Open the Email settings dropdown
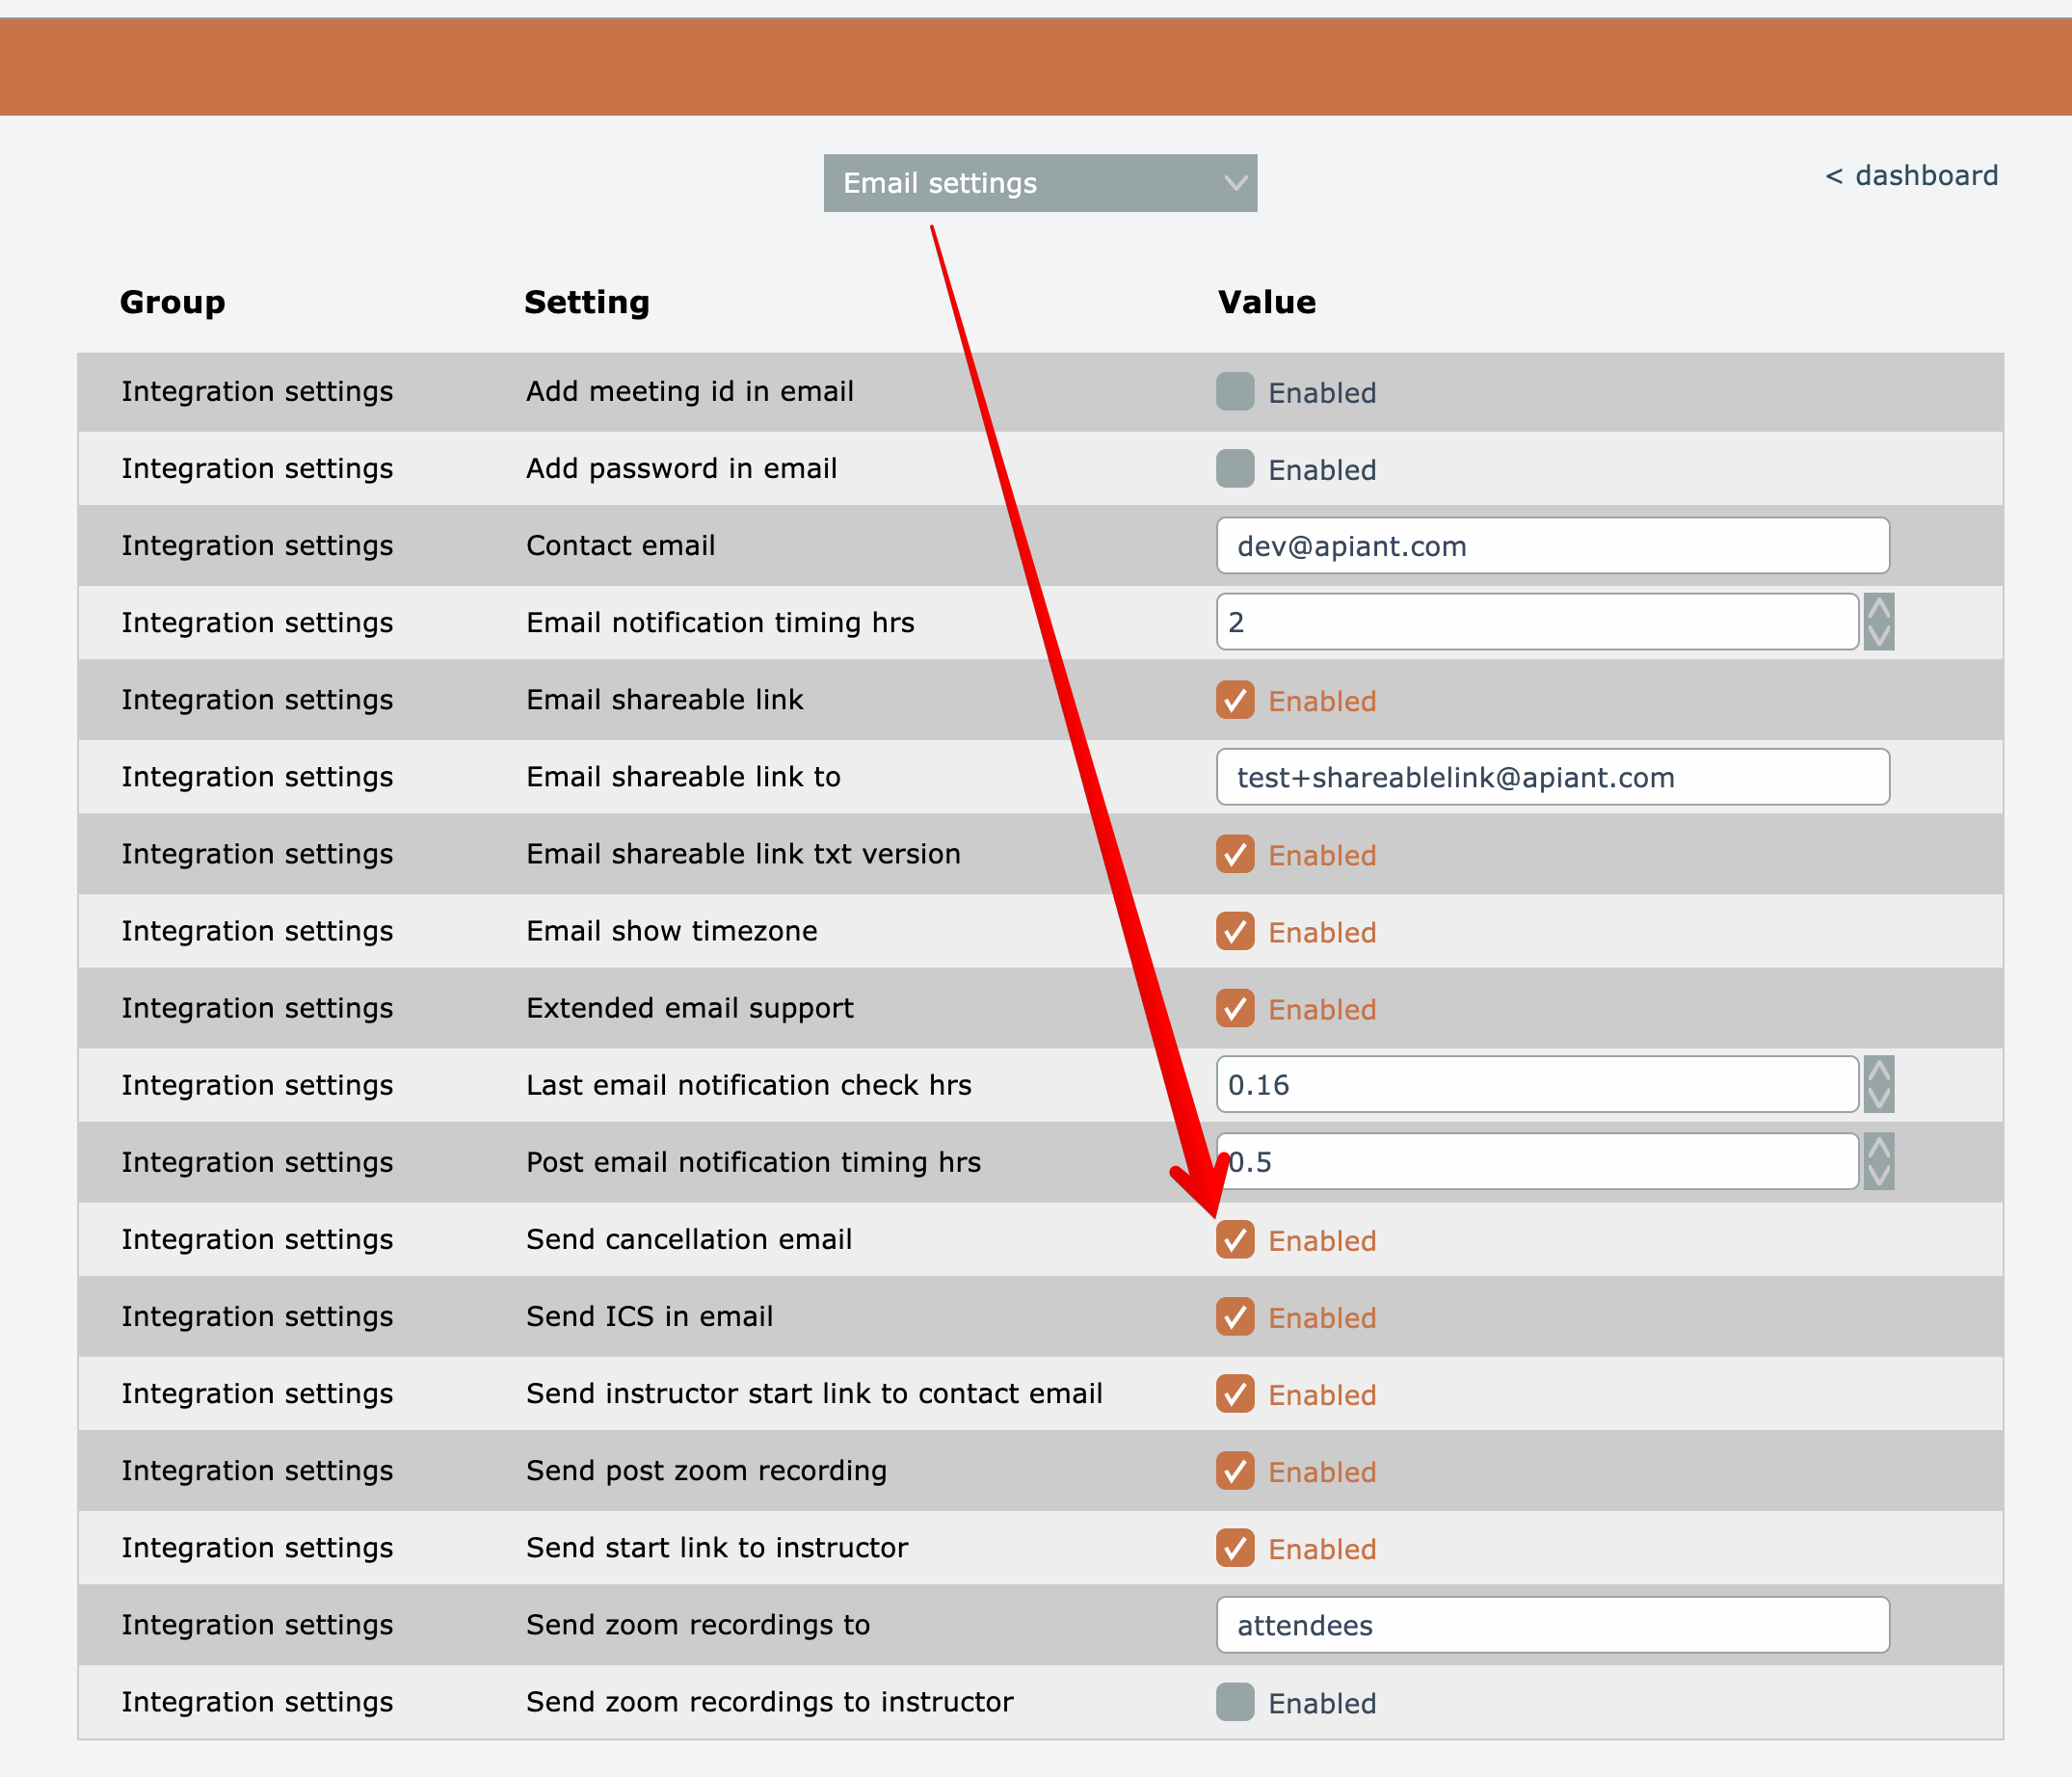This screenshot has height=1777, width=2072. [1039, 183]
